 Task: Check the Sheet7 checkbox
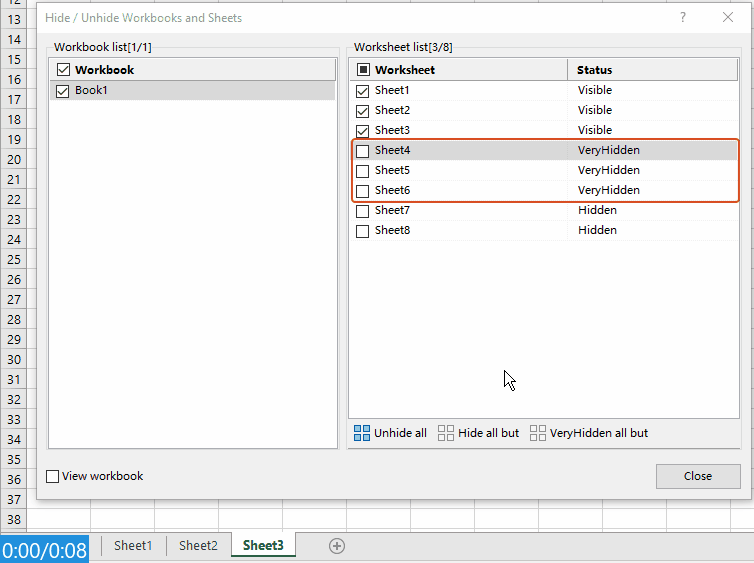pyautogui.click(x=363, y=211)
